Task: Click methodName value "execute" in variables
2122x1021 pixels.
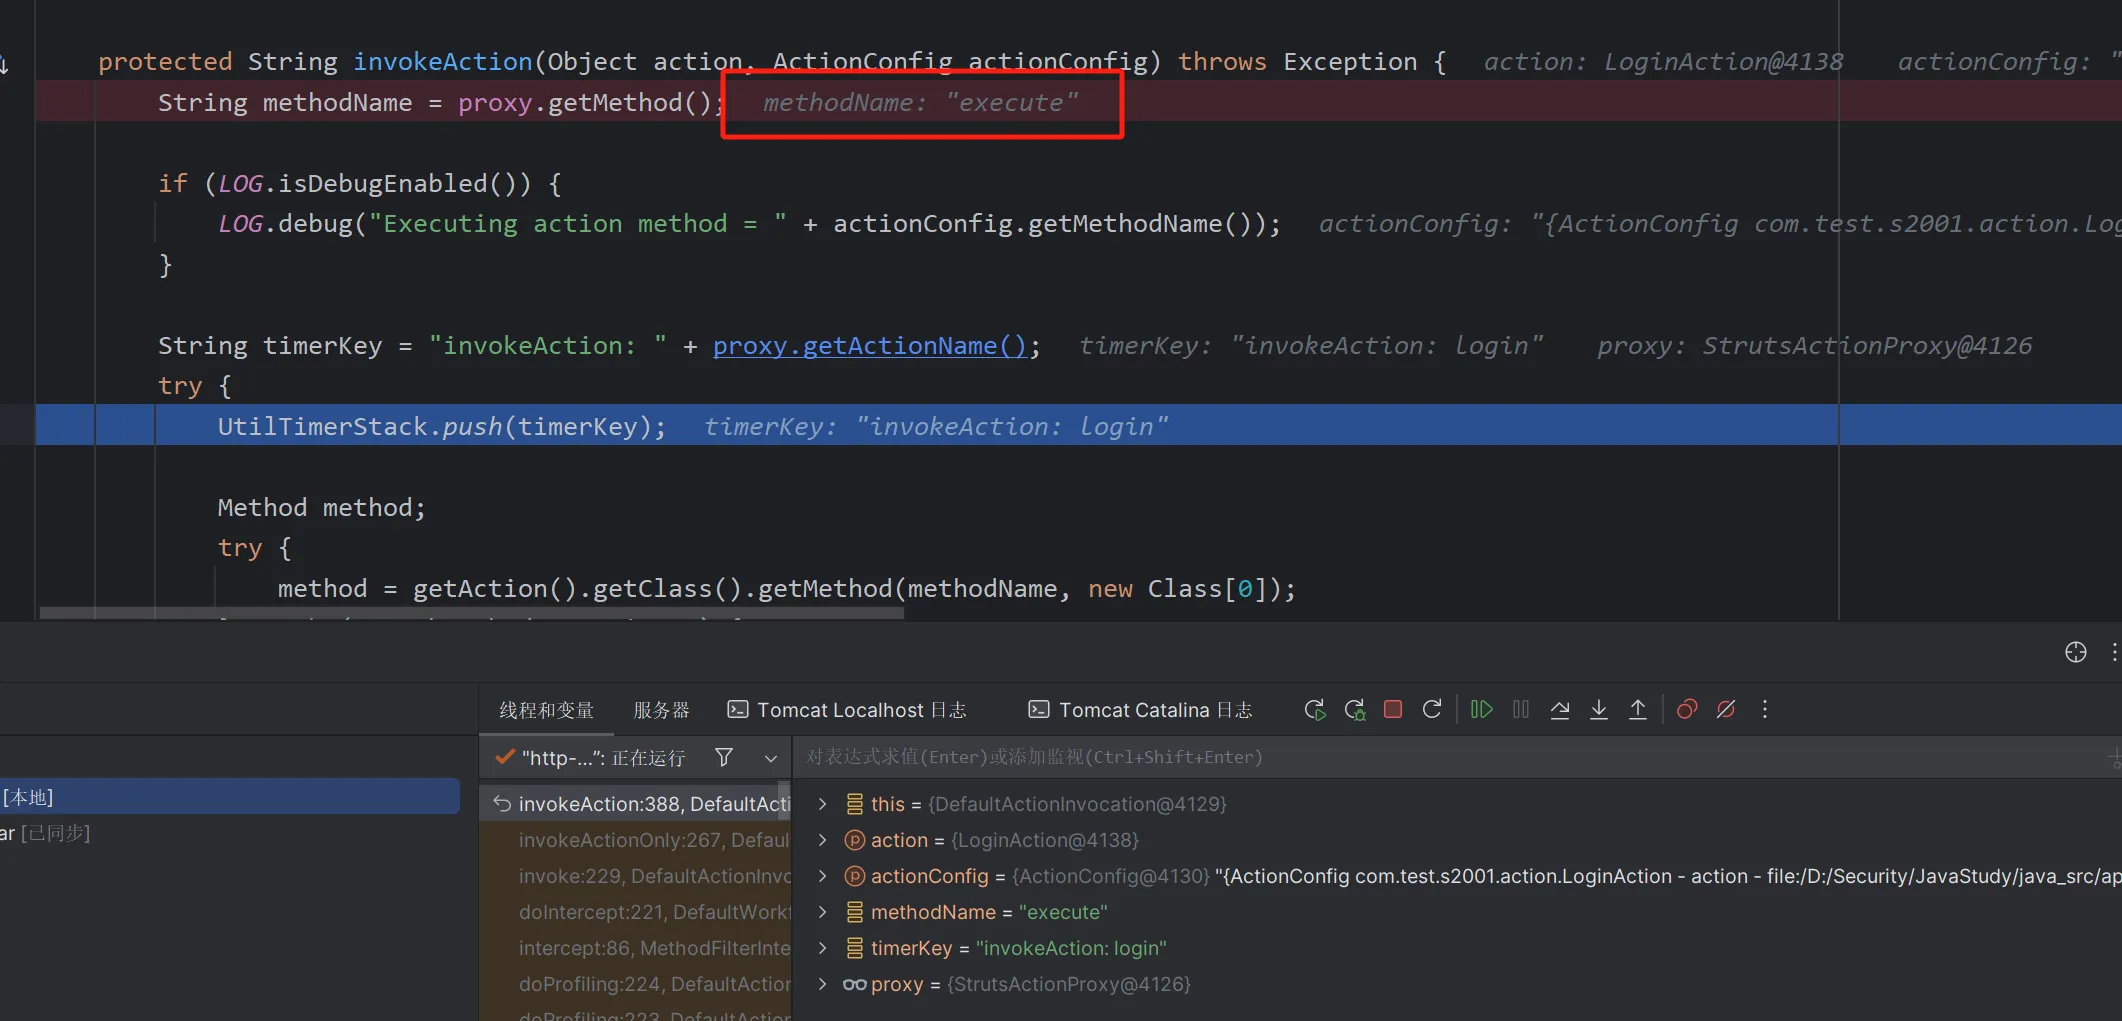Action: tap(1063, 912)
